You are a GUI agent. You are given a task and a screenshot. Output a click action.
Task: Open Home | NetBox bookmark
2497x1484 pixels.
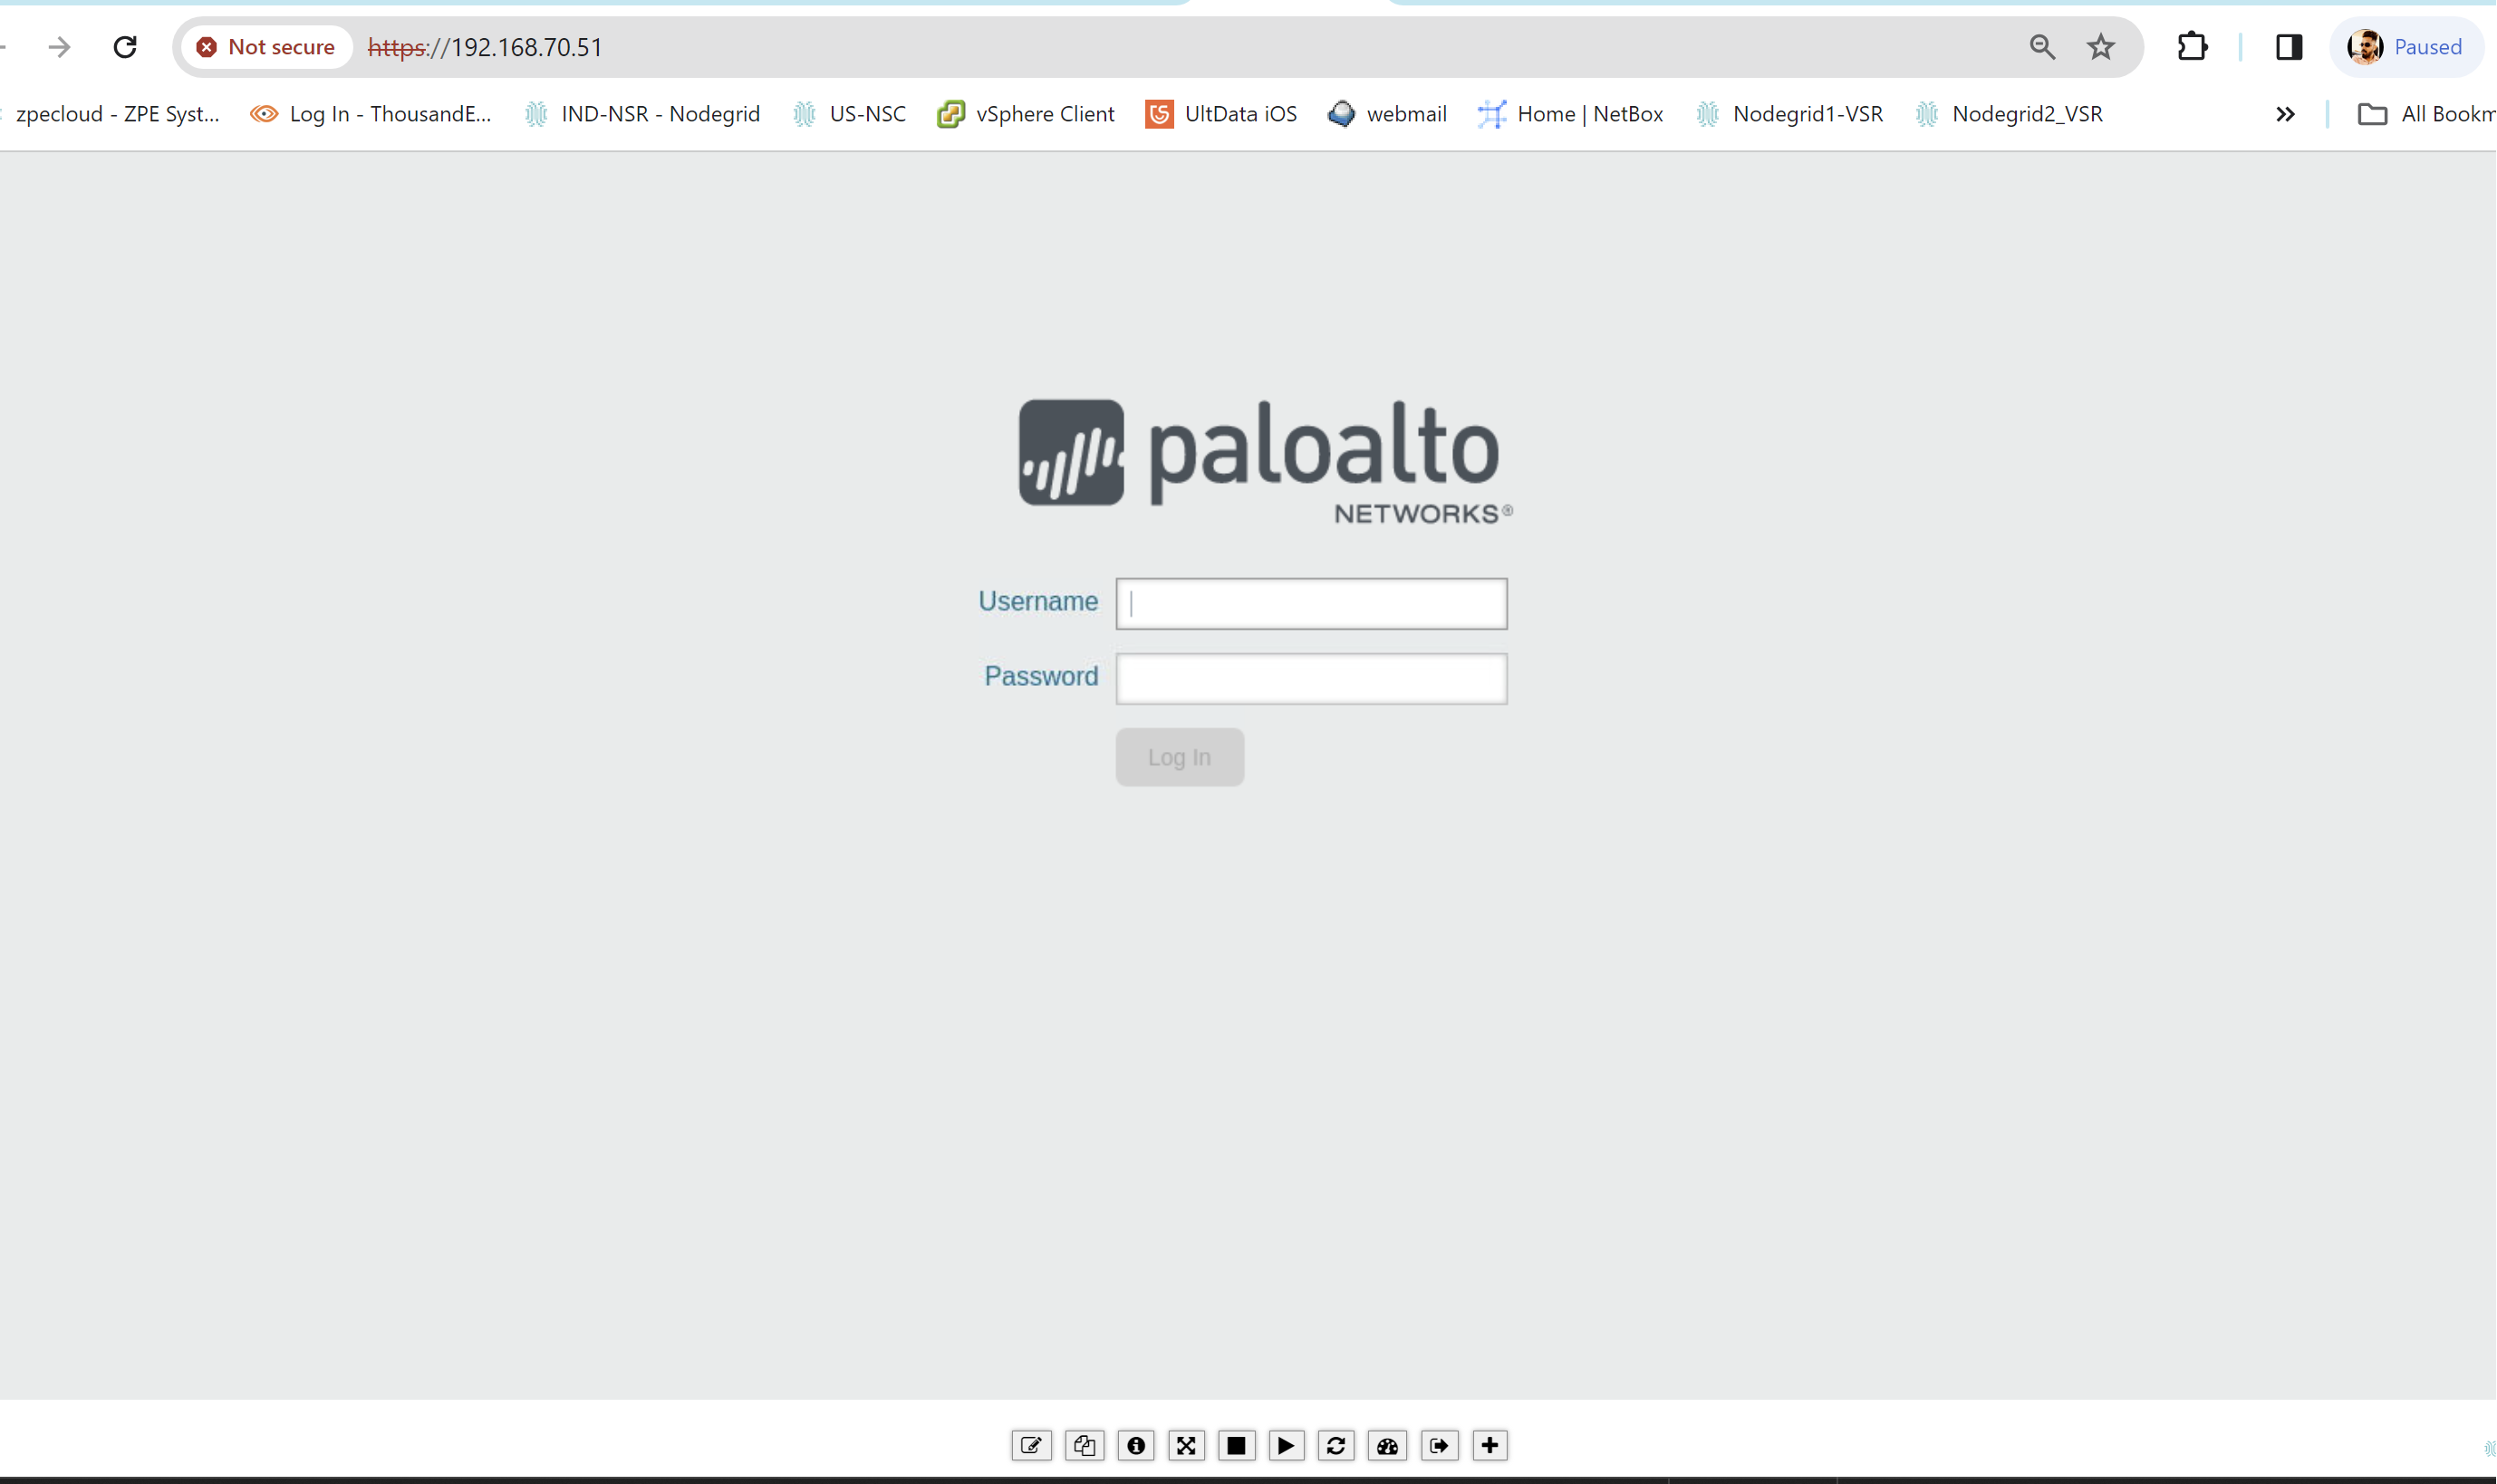click(x=1572, y=114)
